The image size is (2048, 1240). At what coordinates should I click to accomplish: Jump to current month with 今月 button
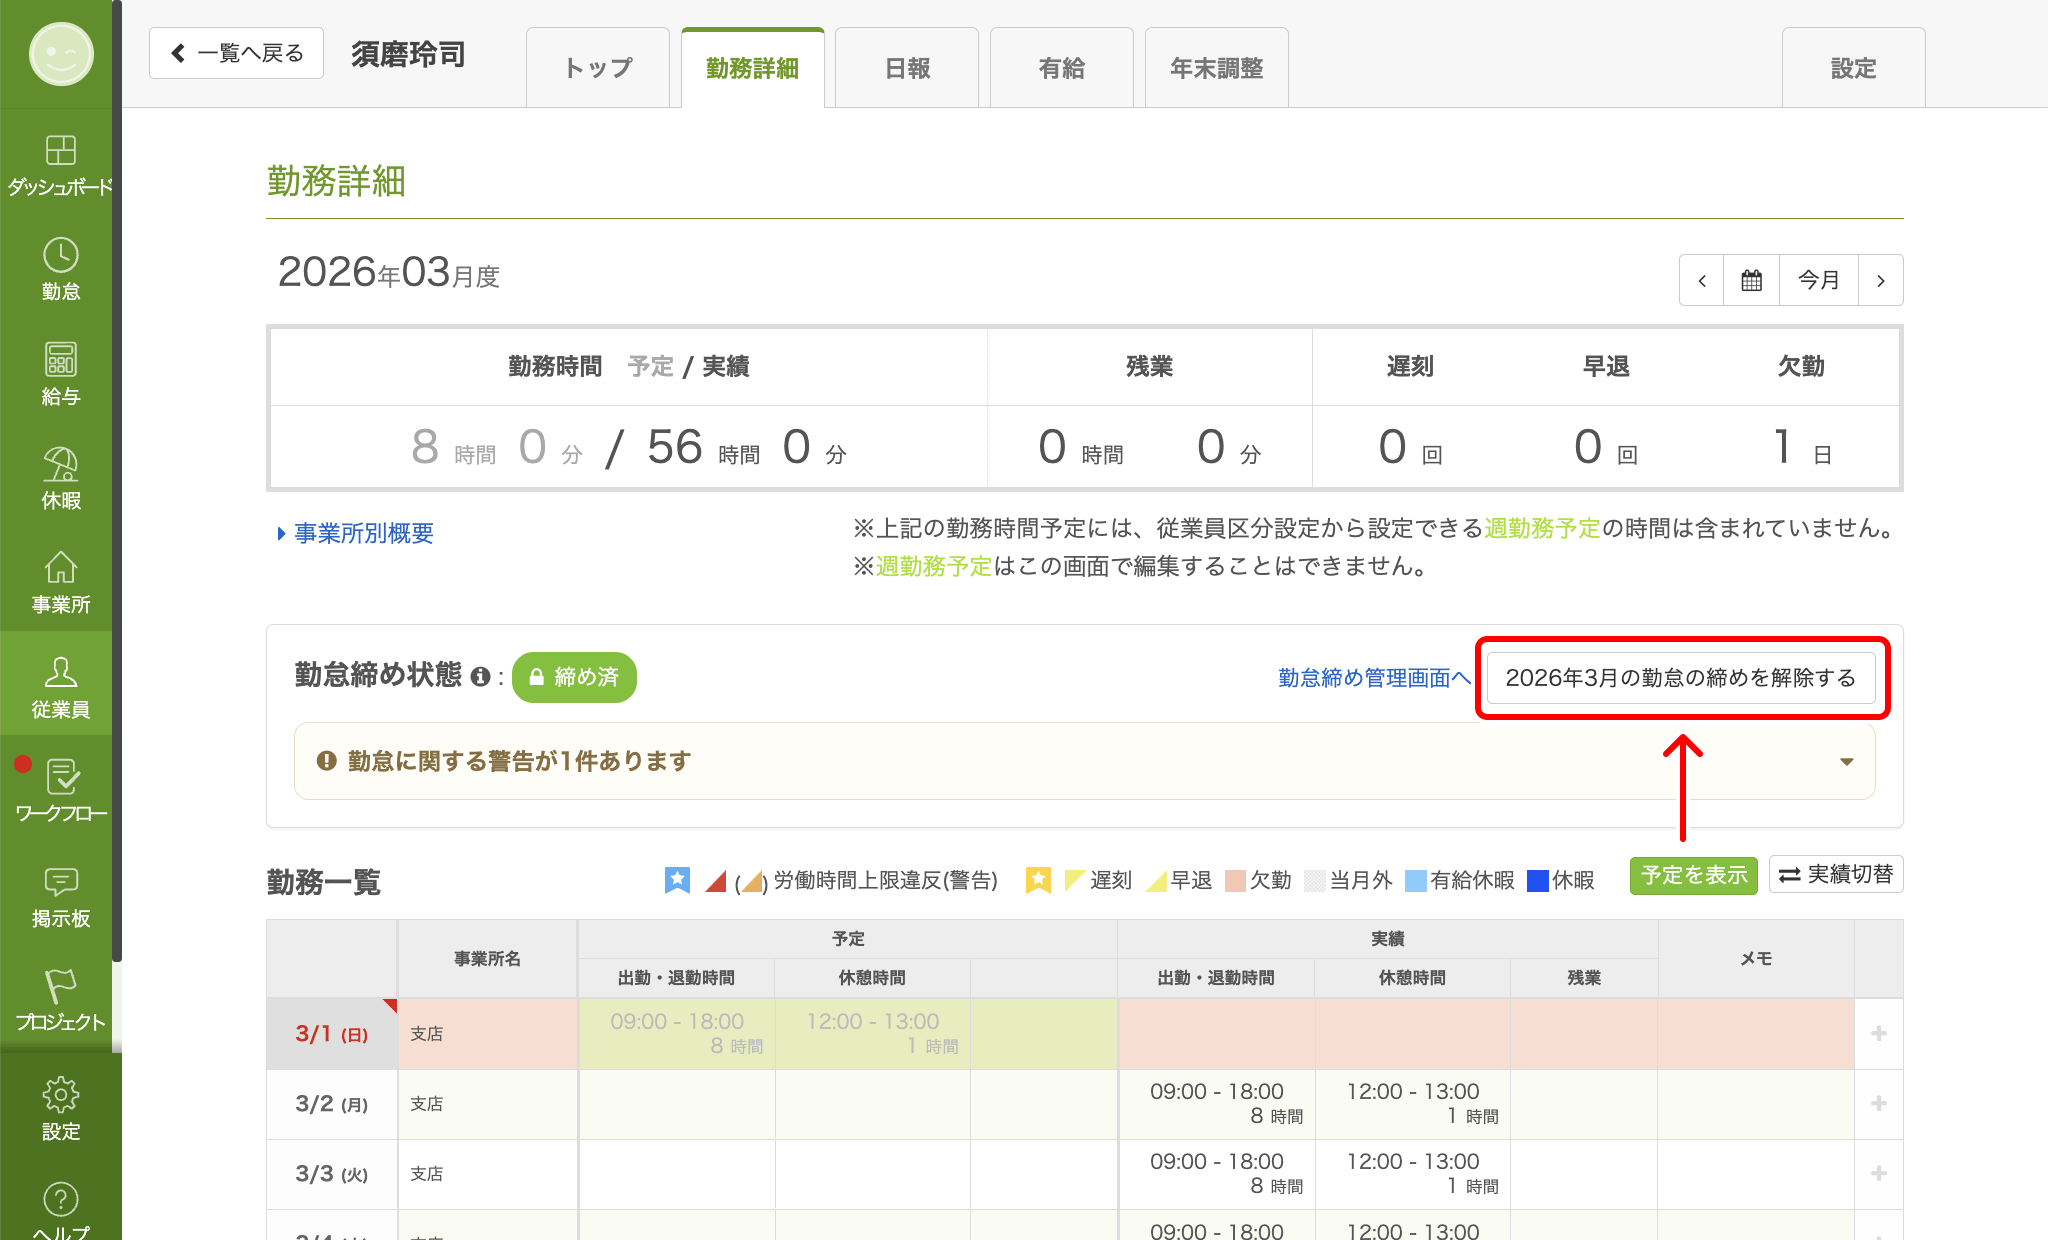tap(1818, 280)
